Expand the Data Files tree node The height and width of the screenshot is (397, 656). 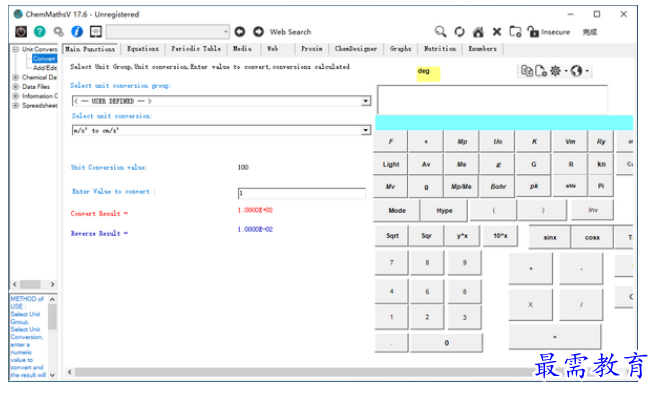[x=15, y=87]
